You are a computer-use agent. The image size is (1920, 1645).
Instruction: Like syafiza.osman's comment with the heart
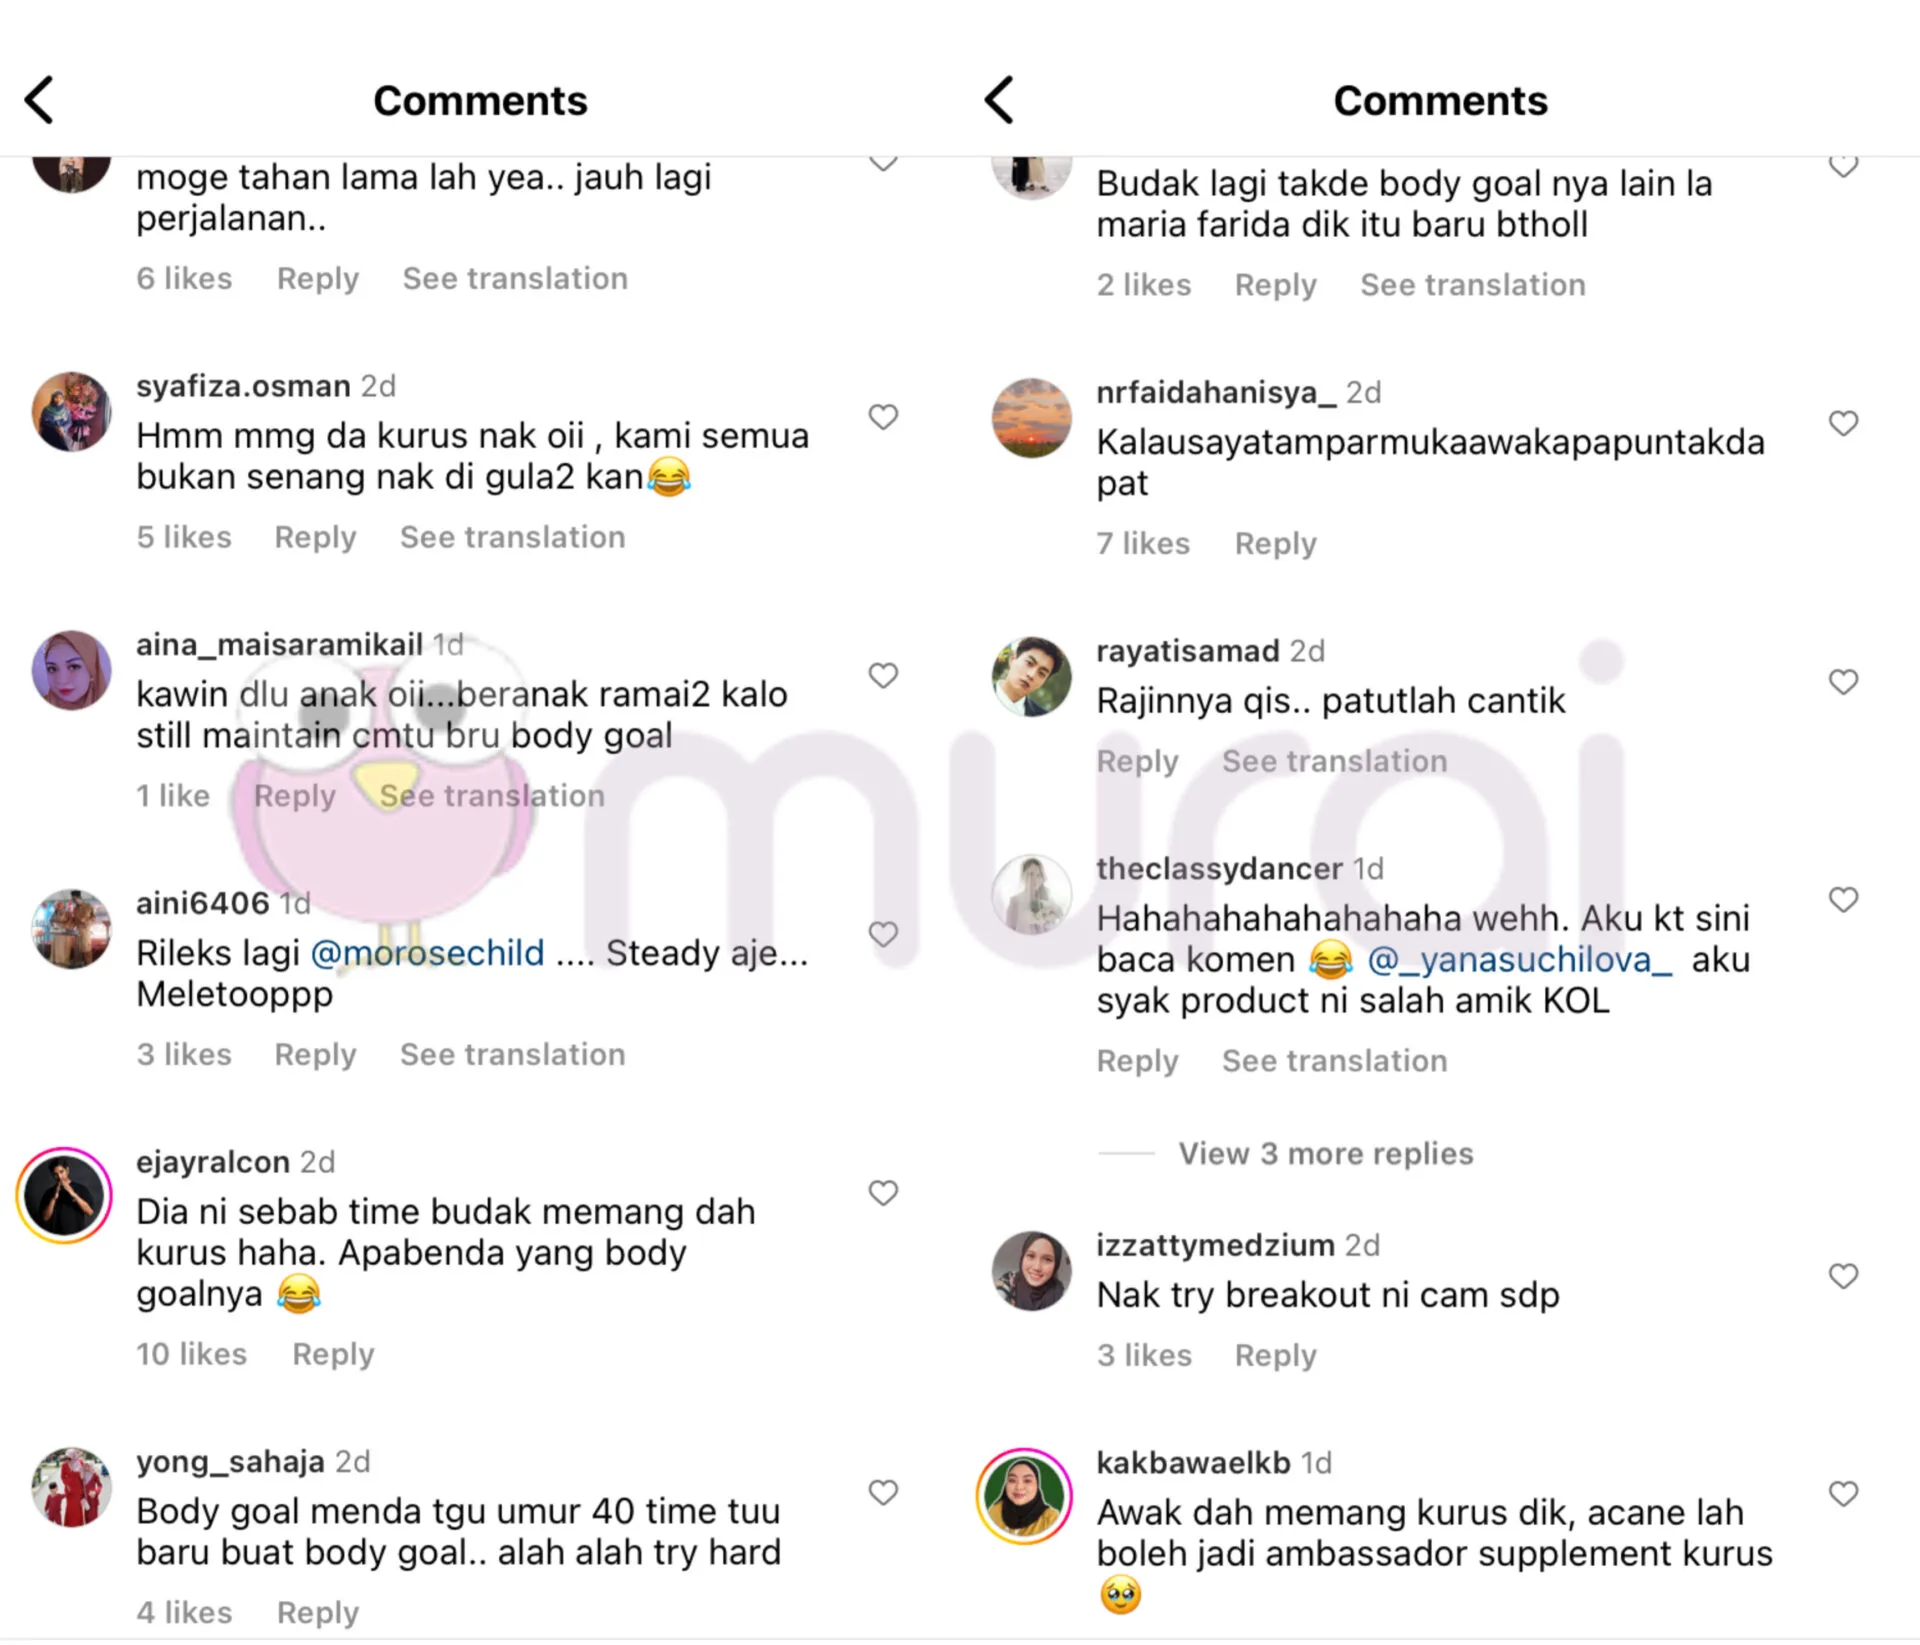click(883, 417)
